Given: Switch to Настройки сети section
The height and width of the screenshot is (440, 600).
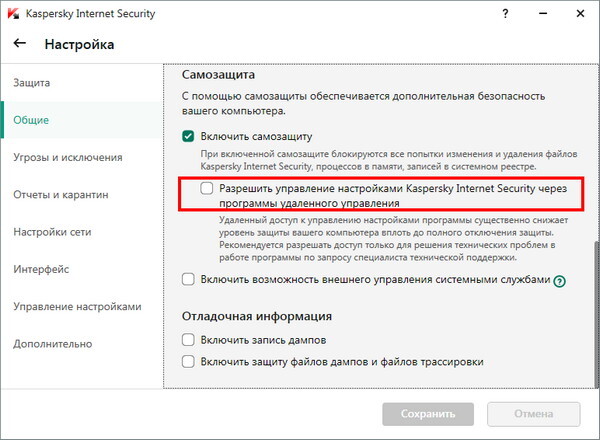Looking at the screenshot, I should click(x=52, y=232).
